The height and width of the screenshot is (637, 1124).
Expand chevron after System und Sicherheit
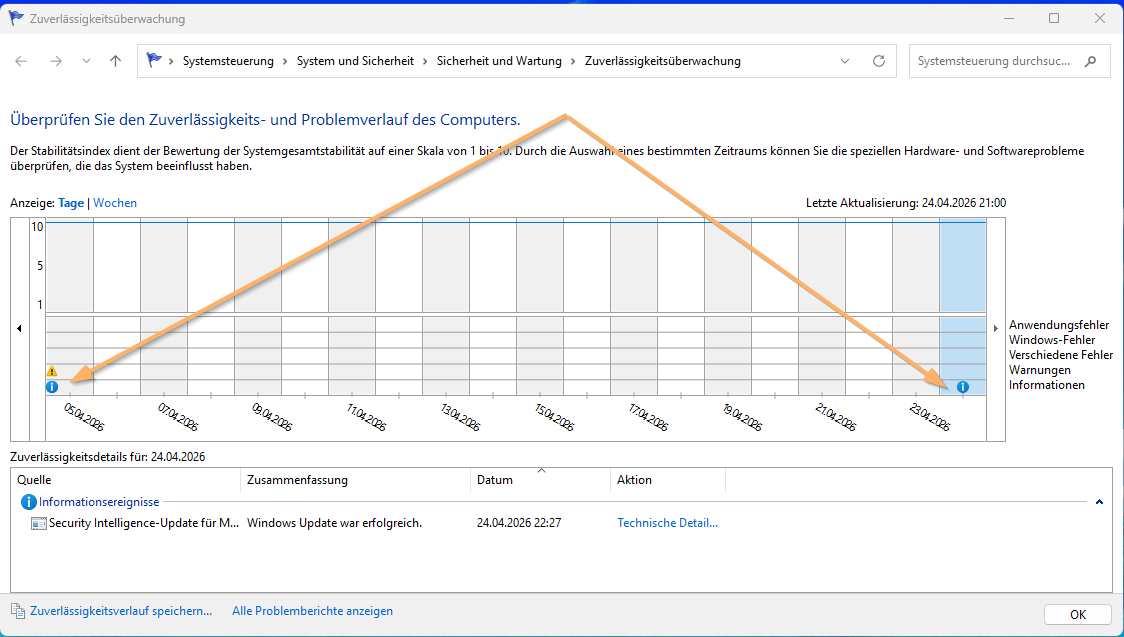(x=426, y=62)
